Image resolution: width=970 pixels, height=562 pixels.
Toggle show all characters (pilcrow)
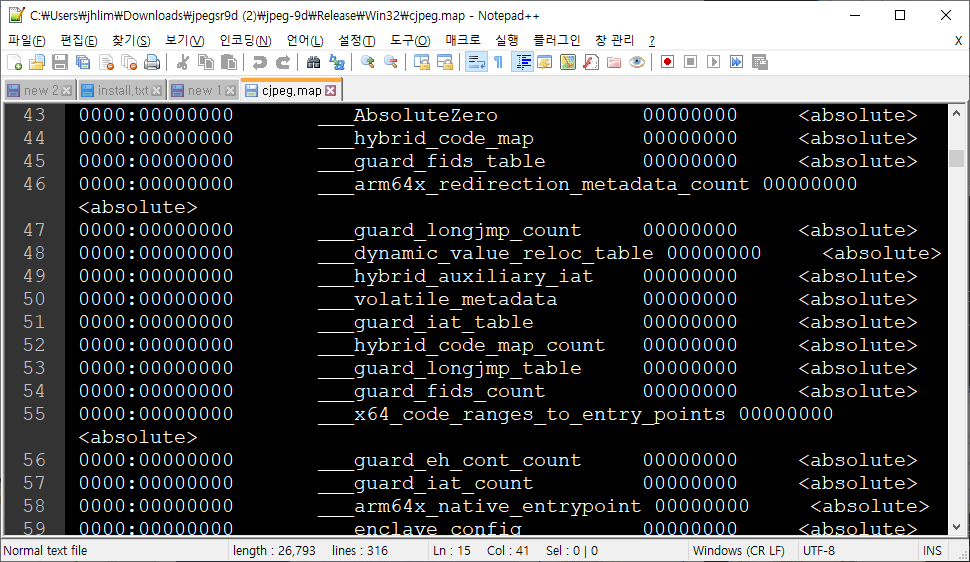pos(499,63)
